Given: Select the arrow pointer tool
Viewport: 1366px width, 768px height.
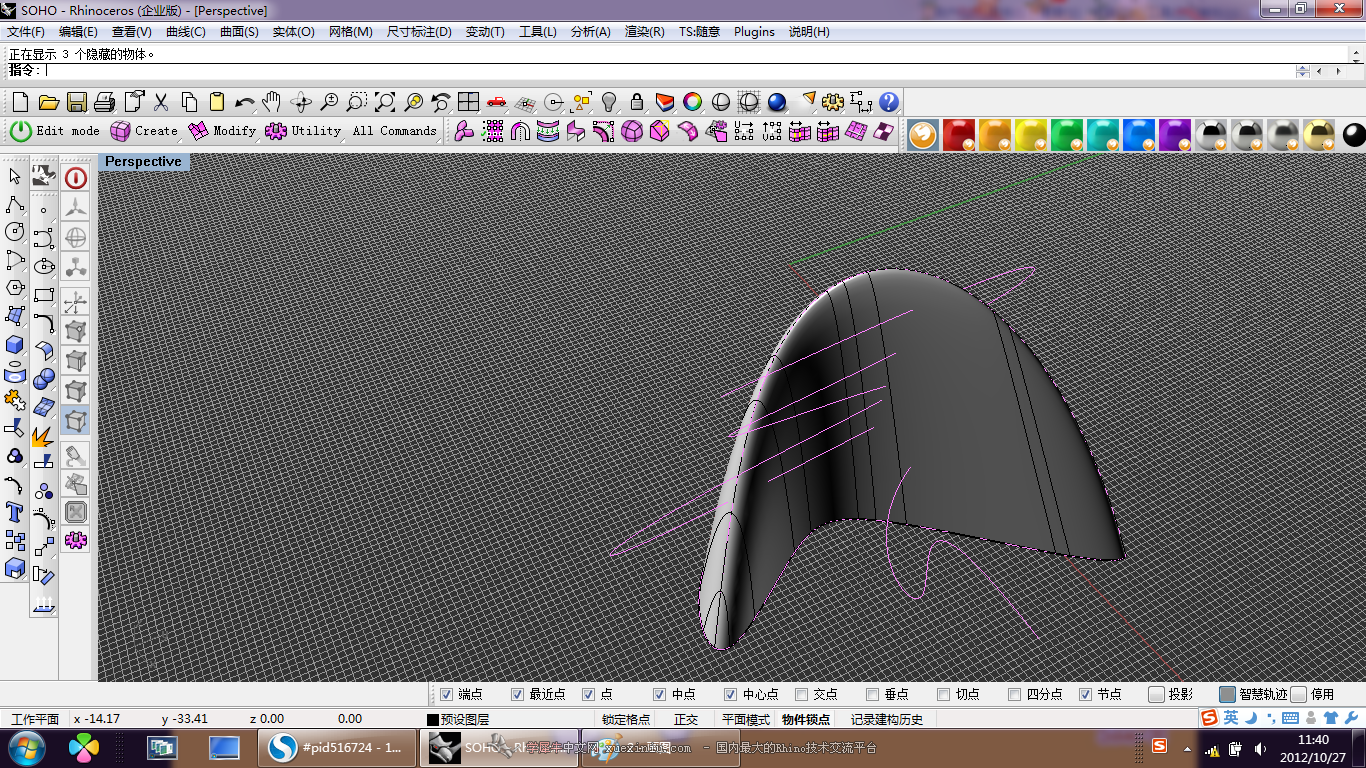Looking at the screenshot, I should point(15,176).
